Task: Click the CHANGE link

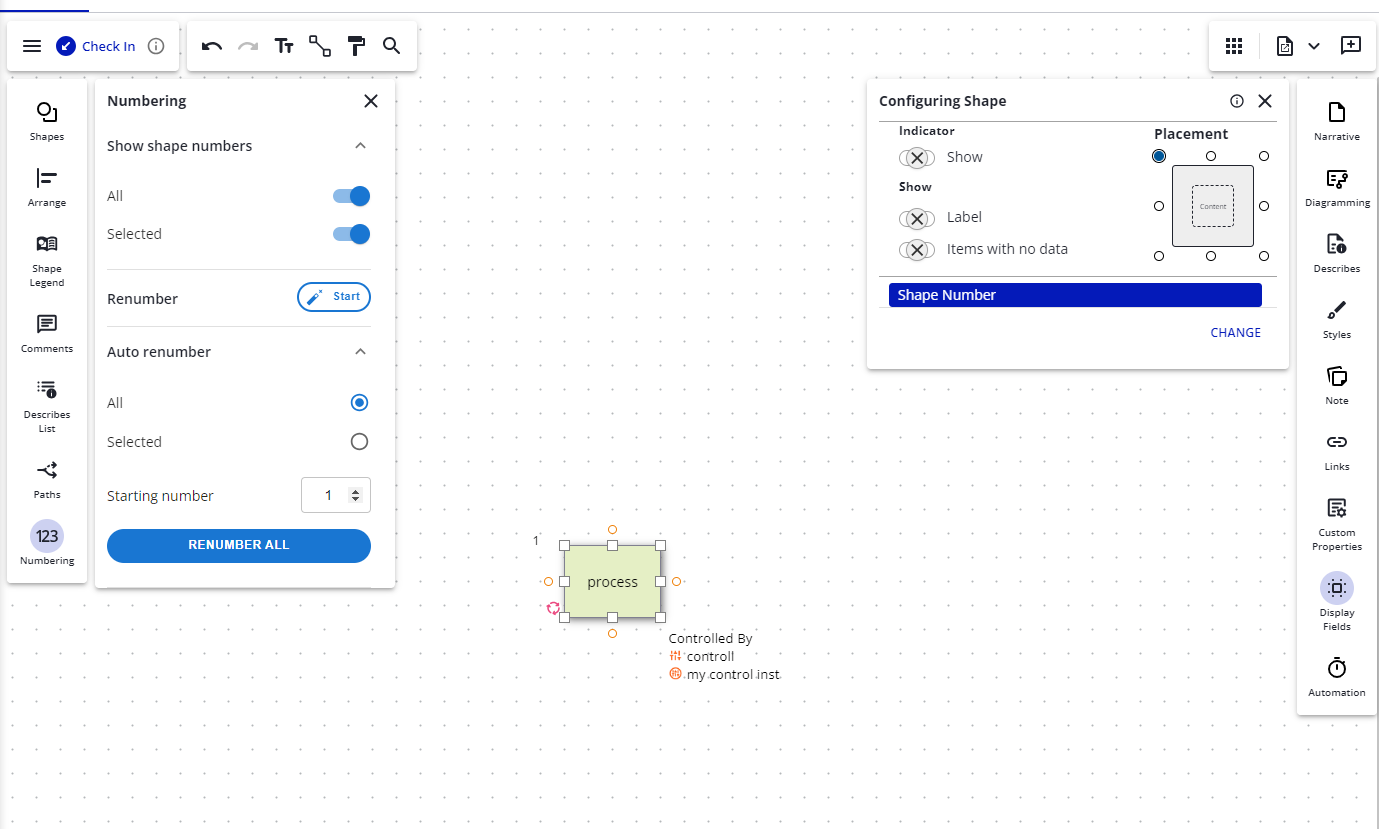Action: [x=1235, y=333]
